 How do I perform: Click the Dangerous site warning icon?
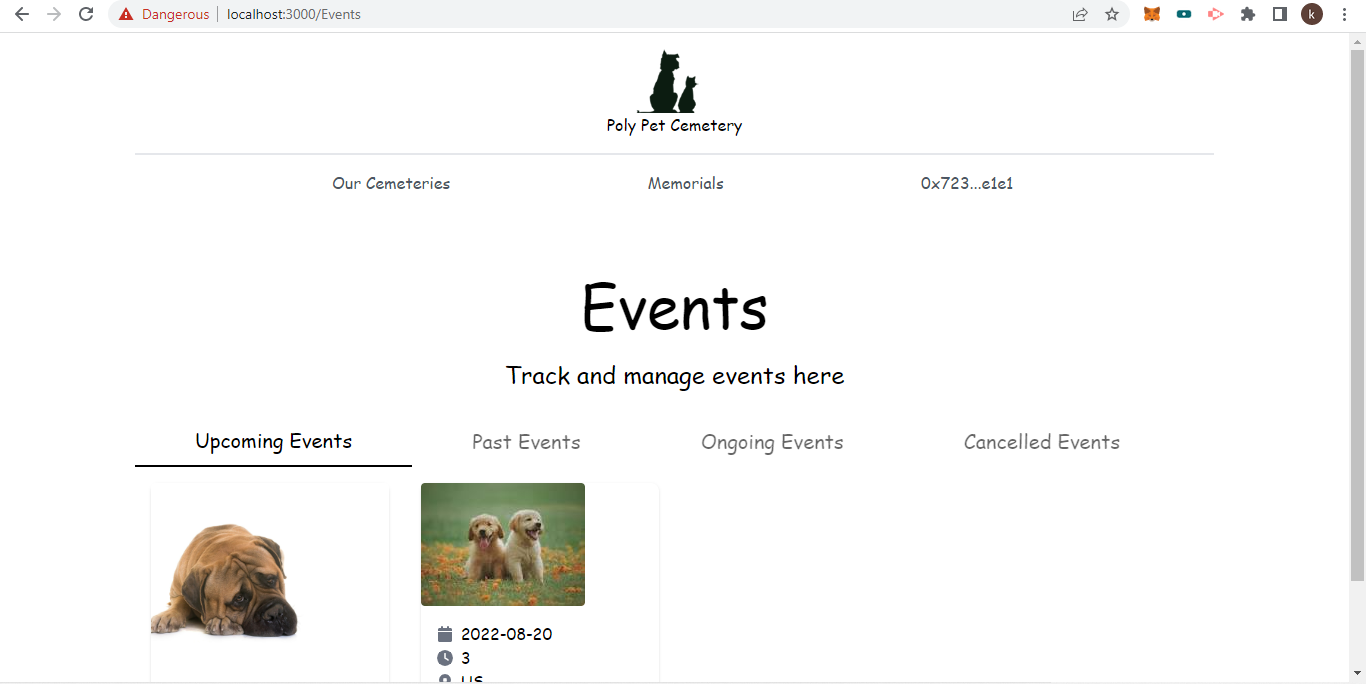pyautogui.click(x=126, y=14)
